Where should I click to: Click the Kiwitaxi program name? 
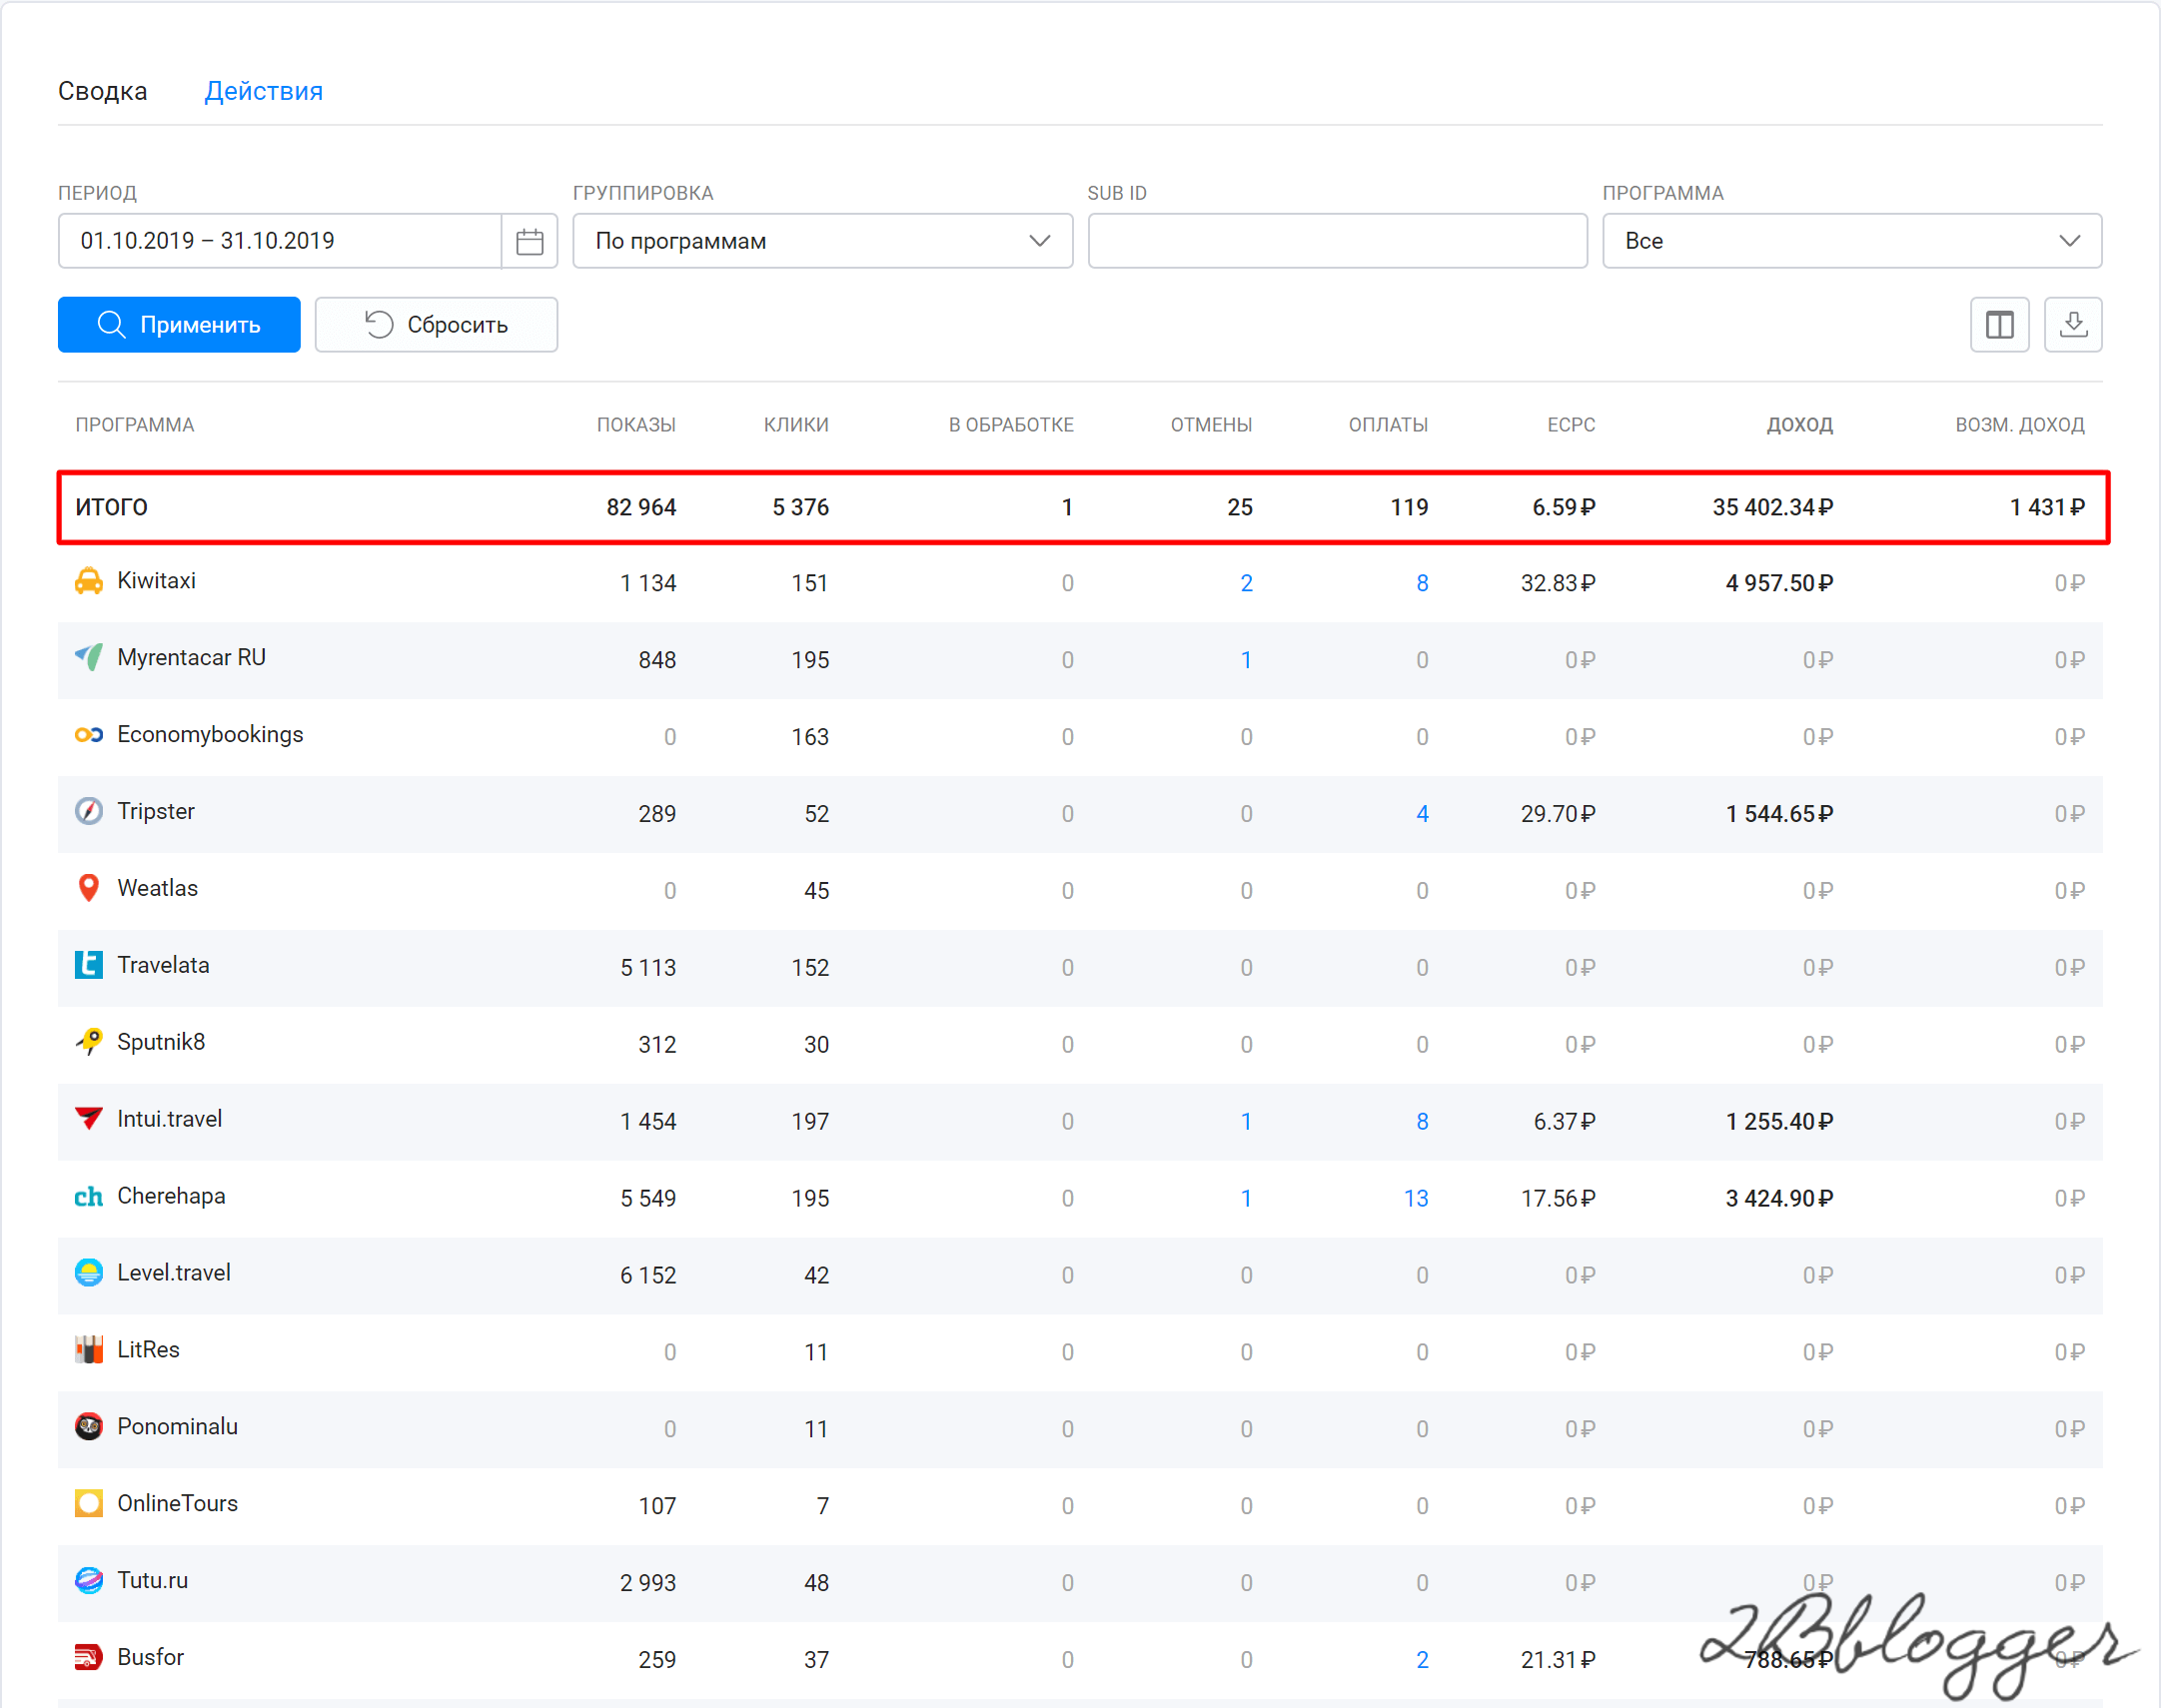(157, 581)
